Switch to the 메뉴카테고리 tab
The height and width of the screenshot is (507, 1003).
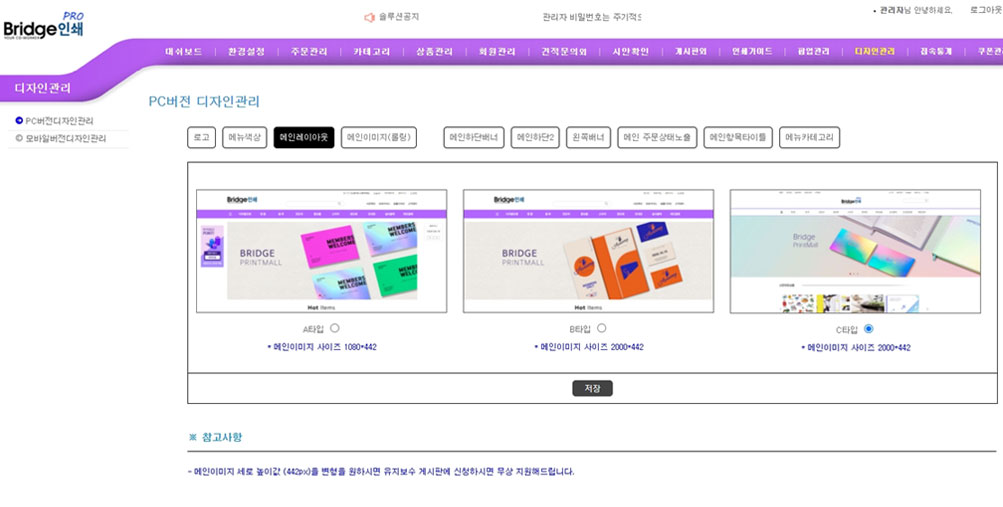809,137
